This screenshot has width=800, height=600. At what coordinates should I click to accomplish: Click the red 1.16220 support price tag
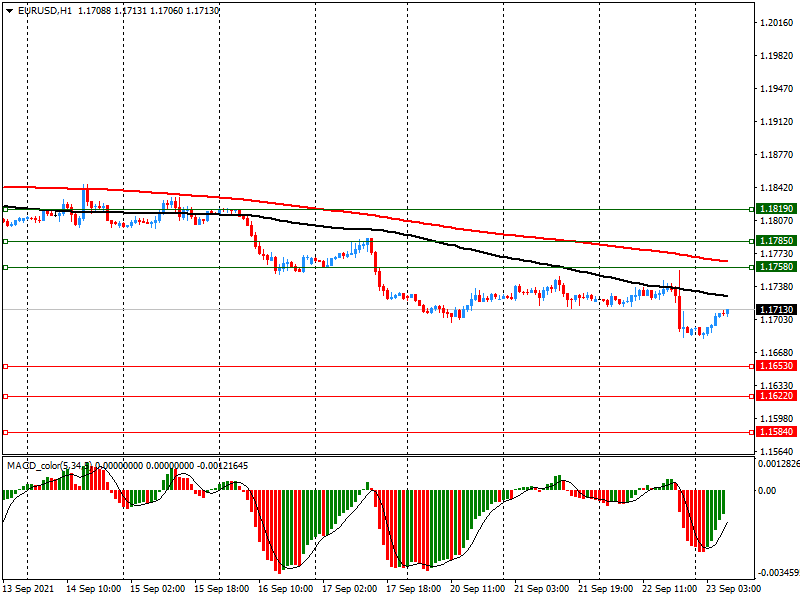pos(777,396)
